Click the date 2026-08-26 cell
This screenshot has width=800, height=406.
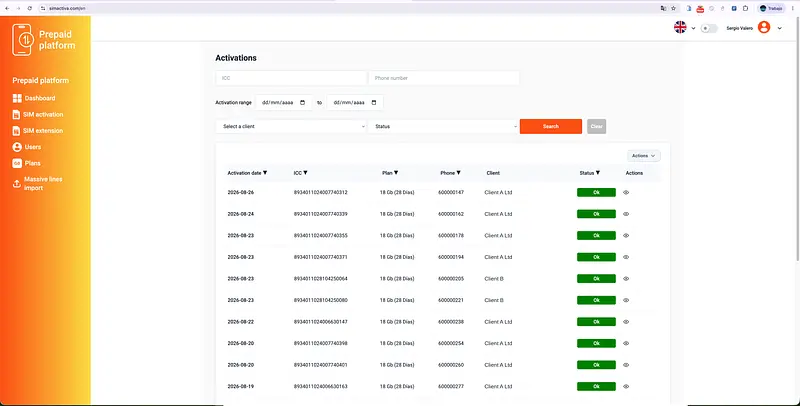click(240, 193)
